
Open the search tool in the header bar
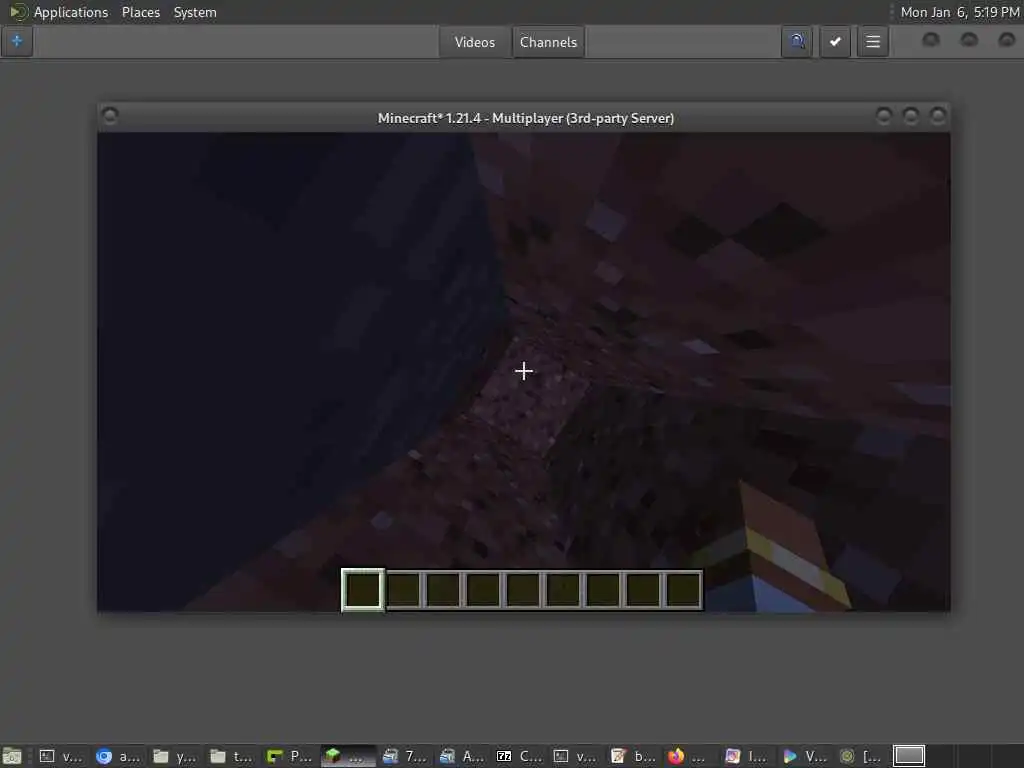tap(797, 42)
